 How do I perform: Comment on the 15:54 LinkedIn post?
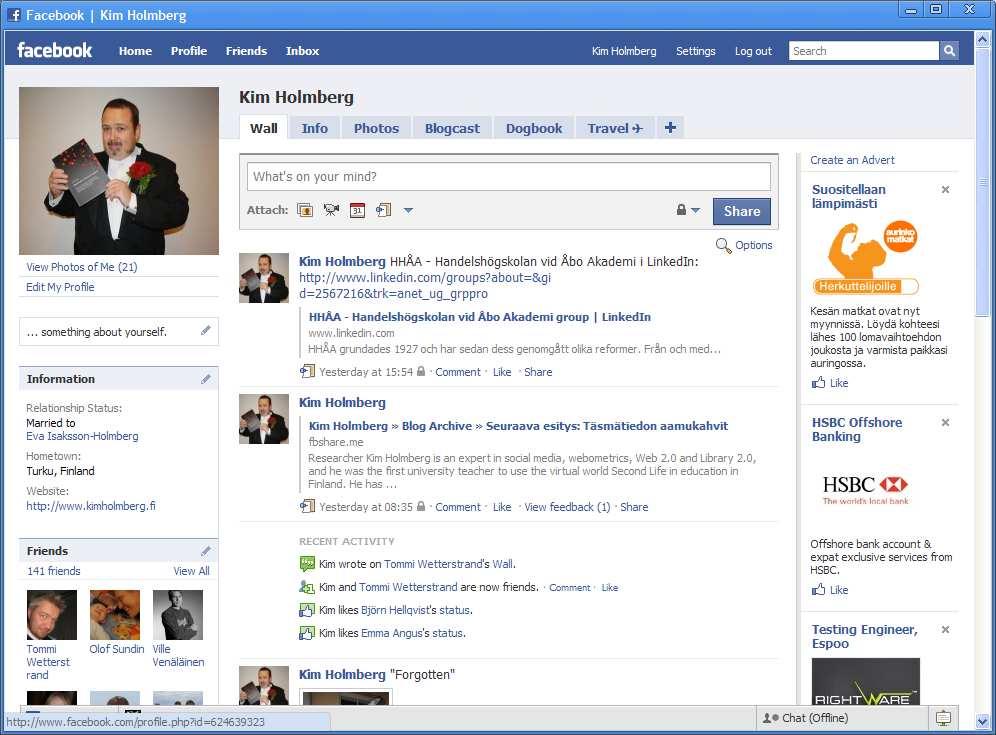457,372
